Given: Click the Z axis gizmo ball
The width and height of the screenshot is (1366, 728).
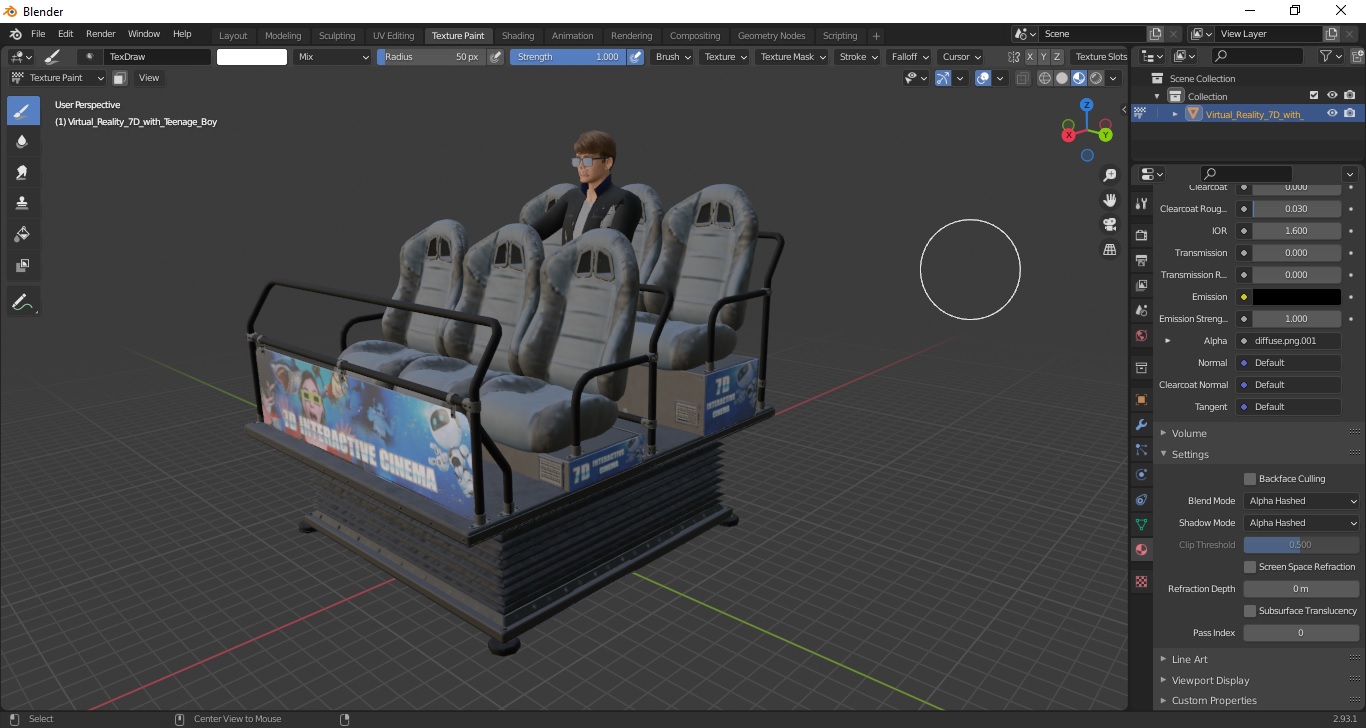Looking at the screenshot, I should tap(1087, 105).
